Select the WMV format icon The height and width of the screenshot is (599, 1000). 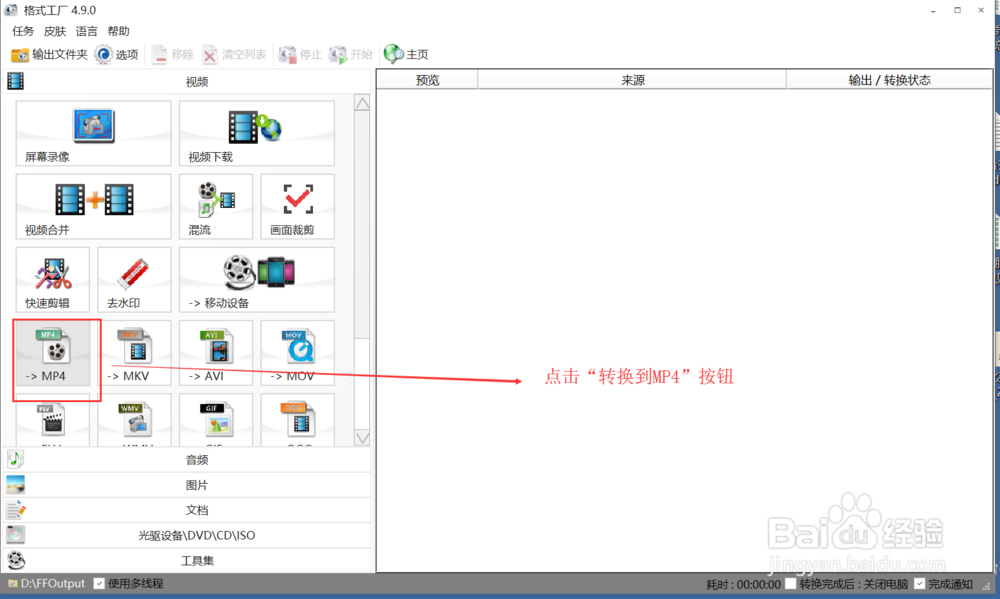click(135, 420)
